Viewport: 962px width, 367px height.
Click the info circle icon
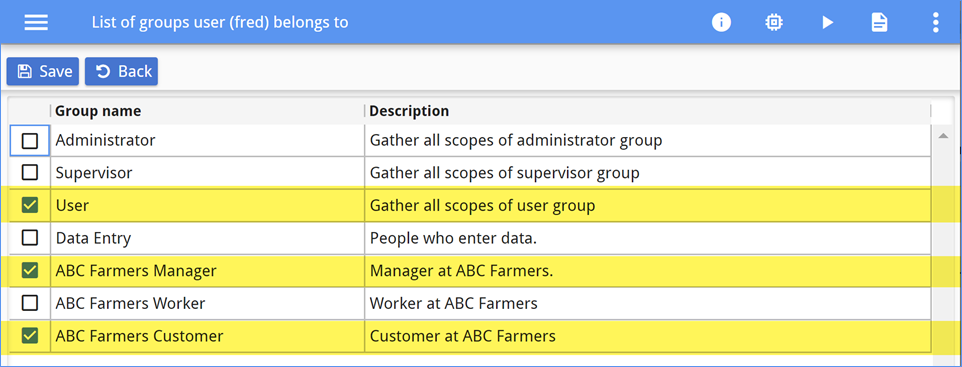pyautogui.click(x=721, y=23)
